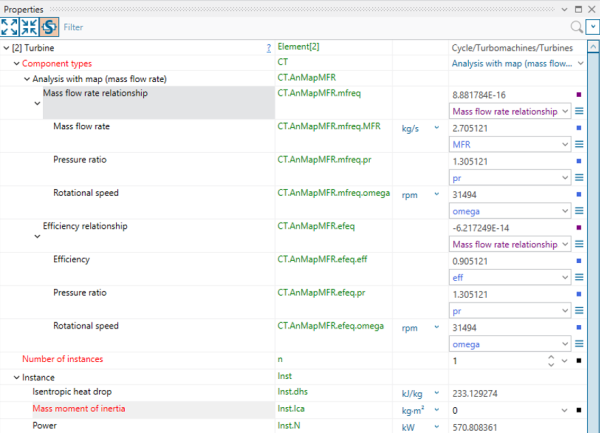This screenshot has width=600, height=433.
Task: Collapse the Efficiency relationship group
Action: point(37,236)
